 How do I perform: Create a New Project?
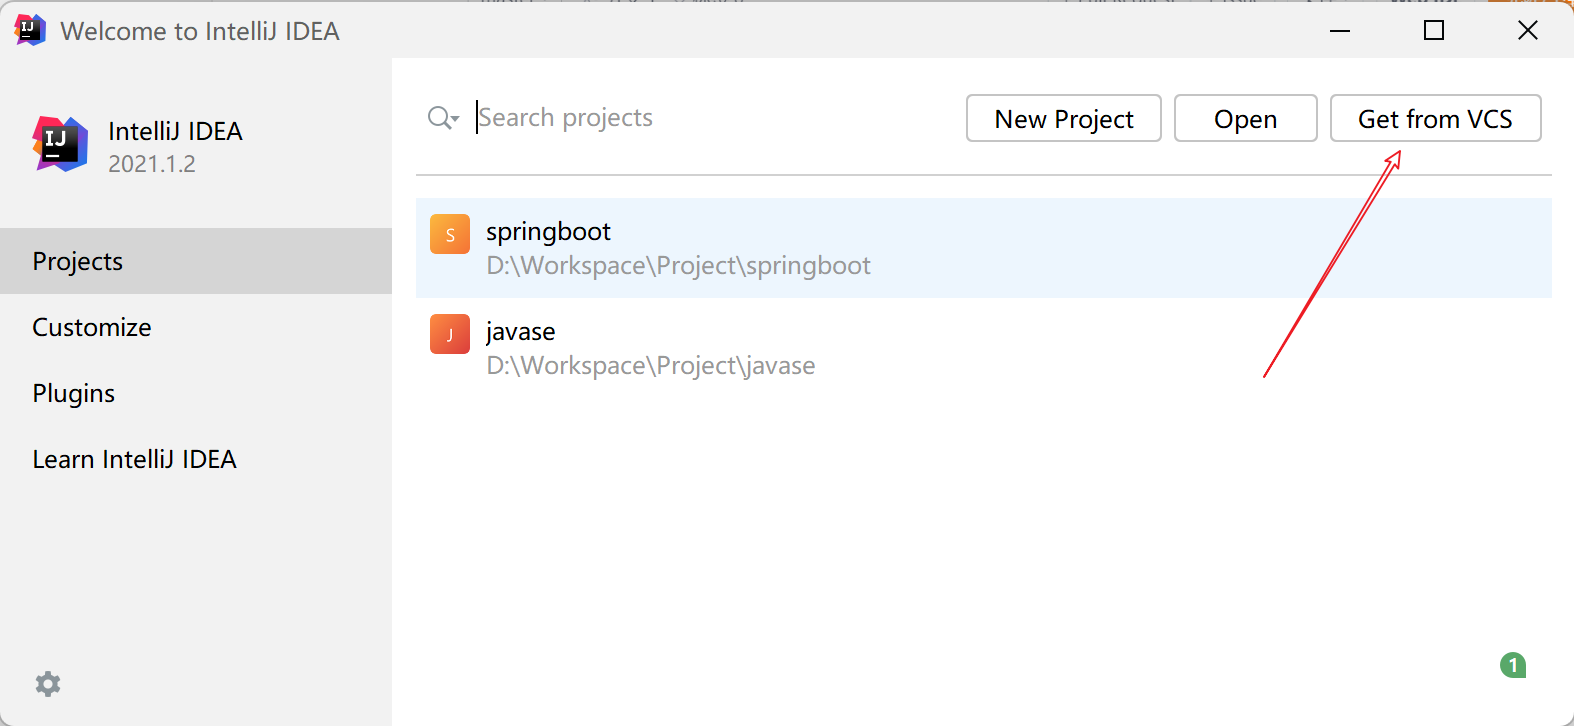(1063, 119)
